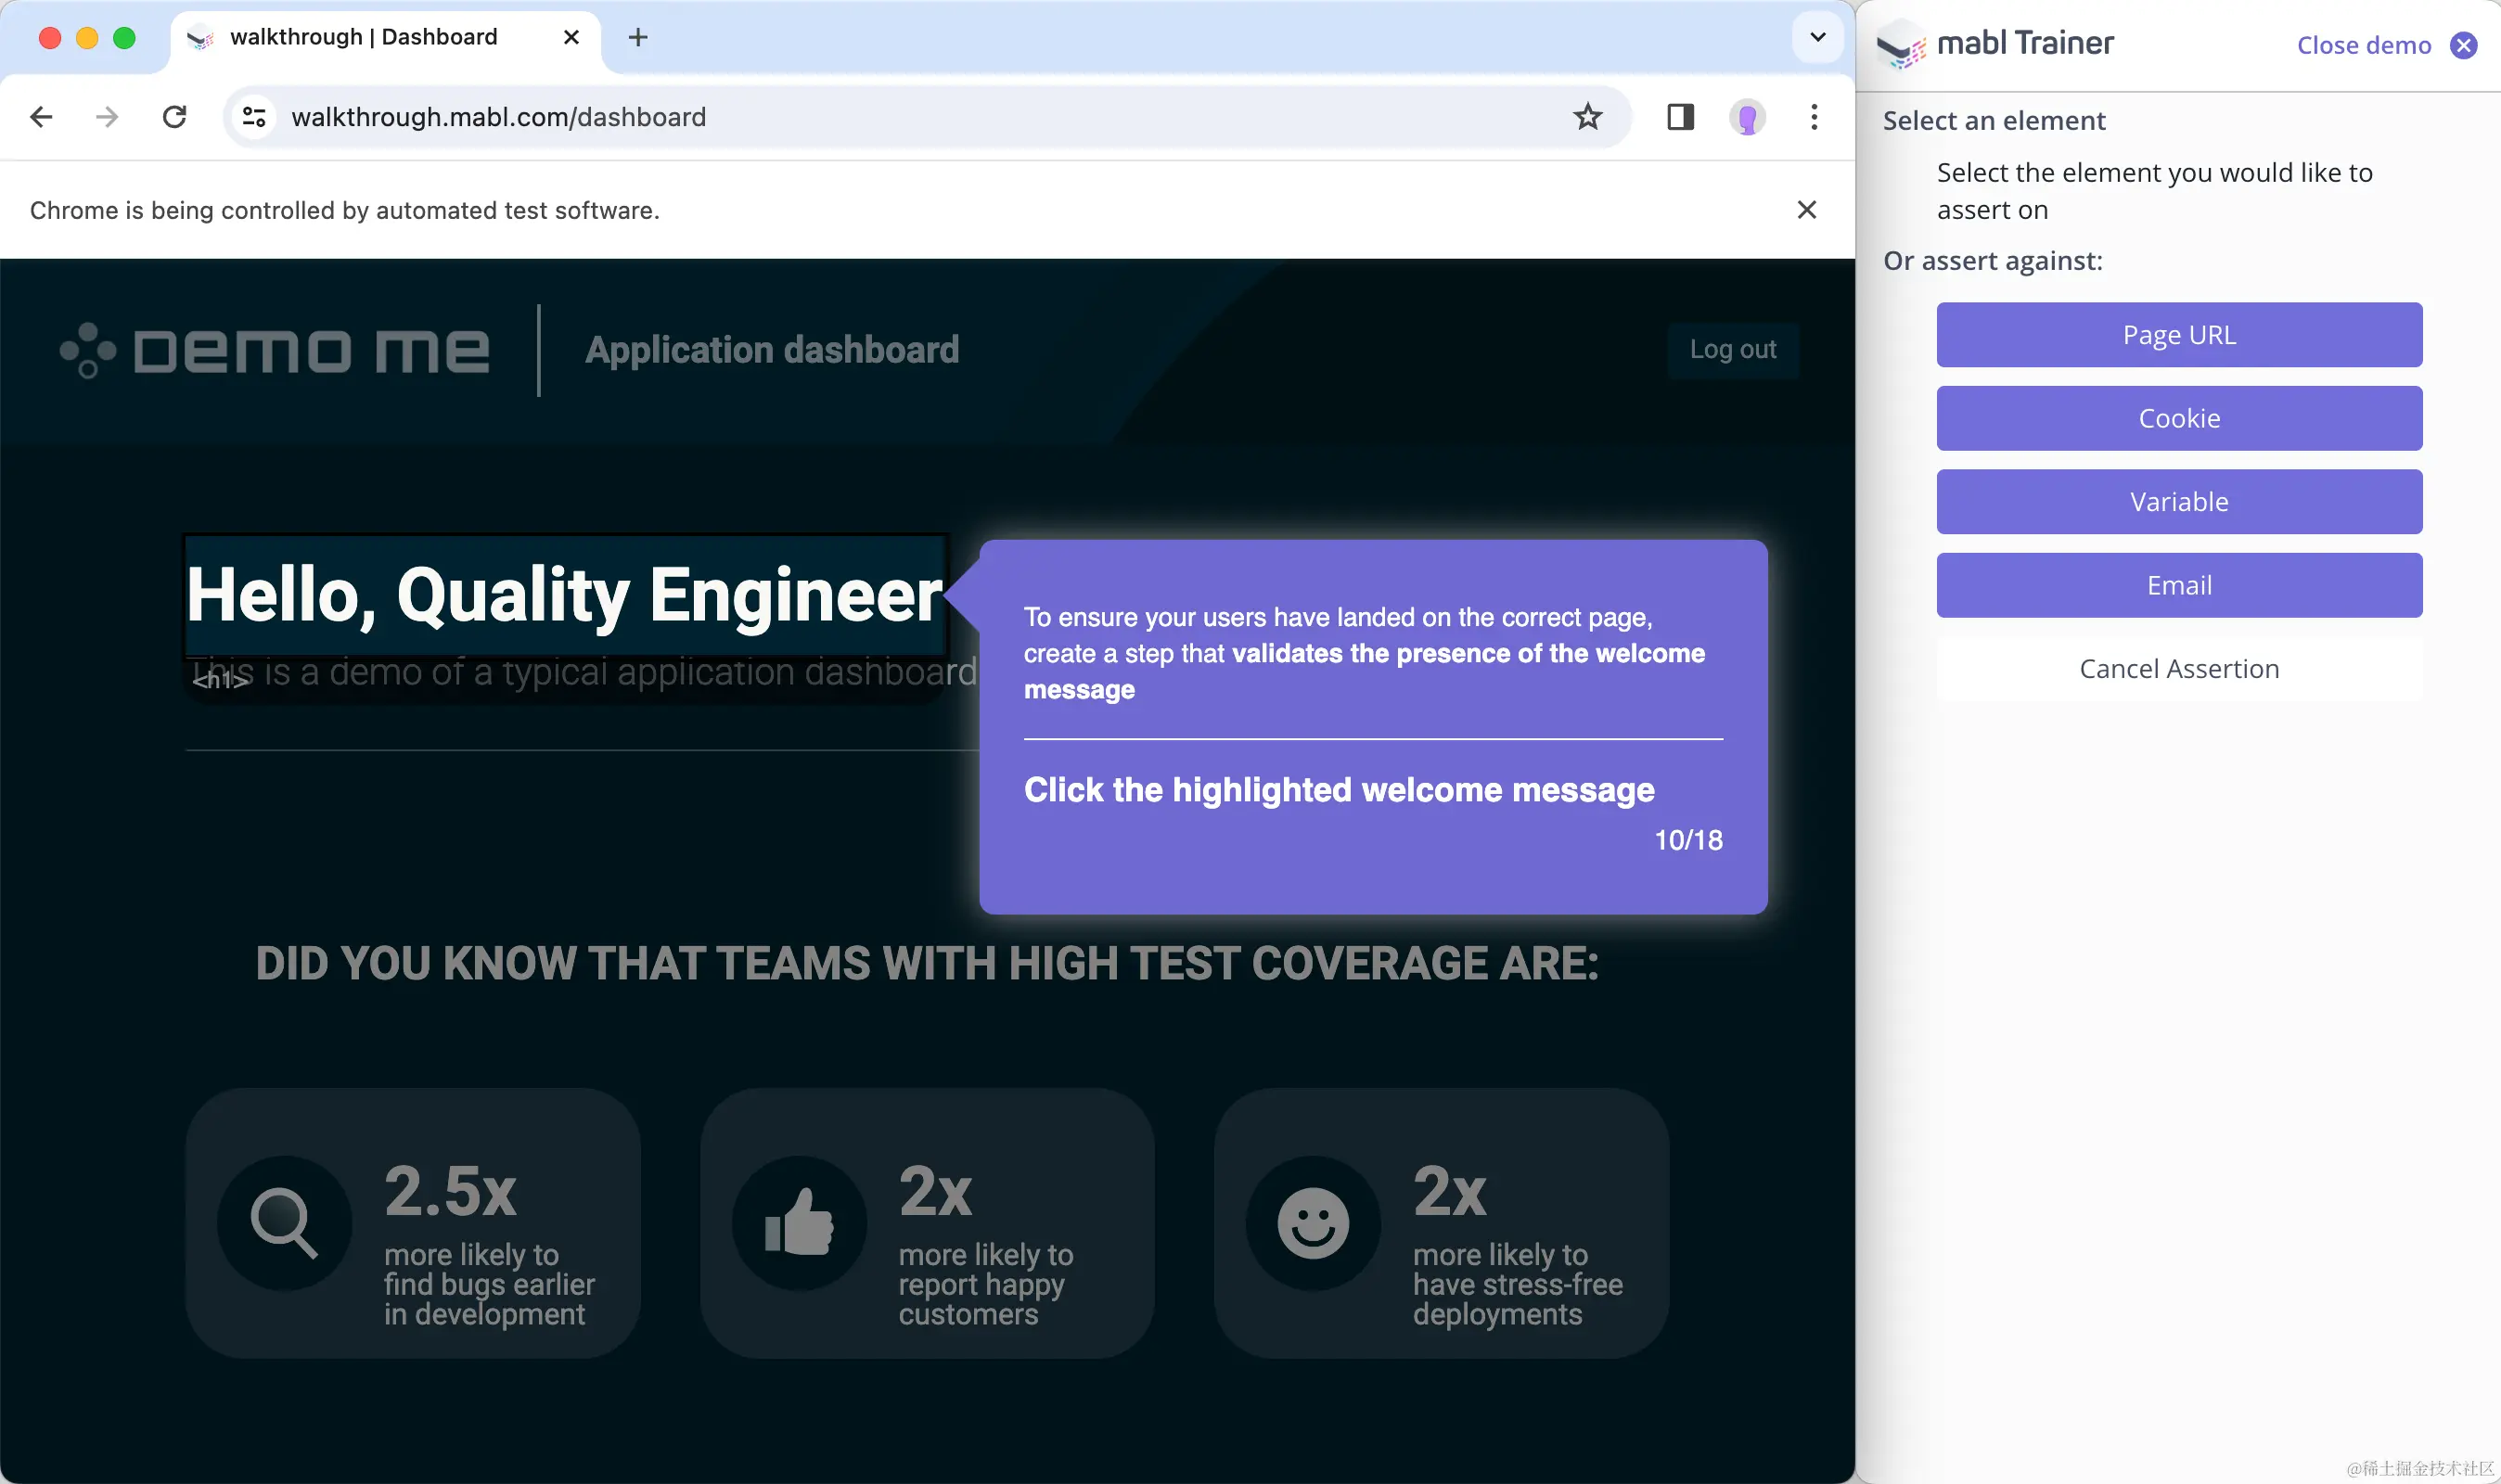
Task: Assert against Cookie
Action: point(2178,418)
